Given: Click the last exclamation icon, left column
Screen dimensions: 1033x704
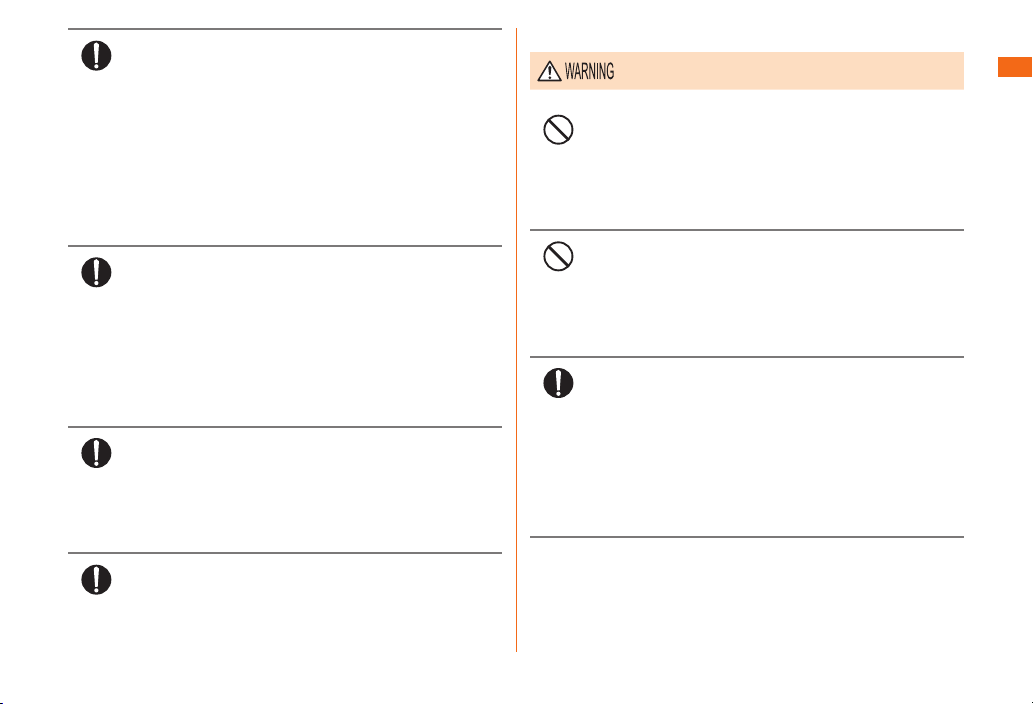Looking at the screenshot, I should point(96,580).
